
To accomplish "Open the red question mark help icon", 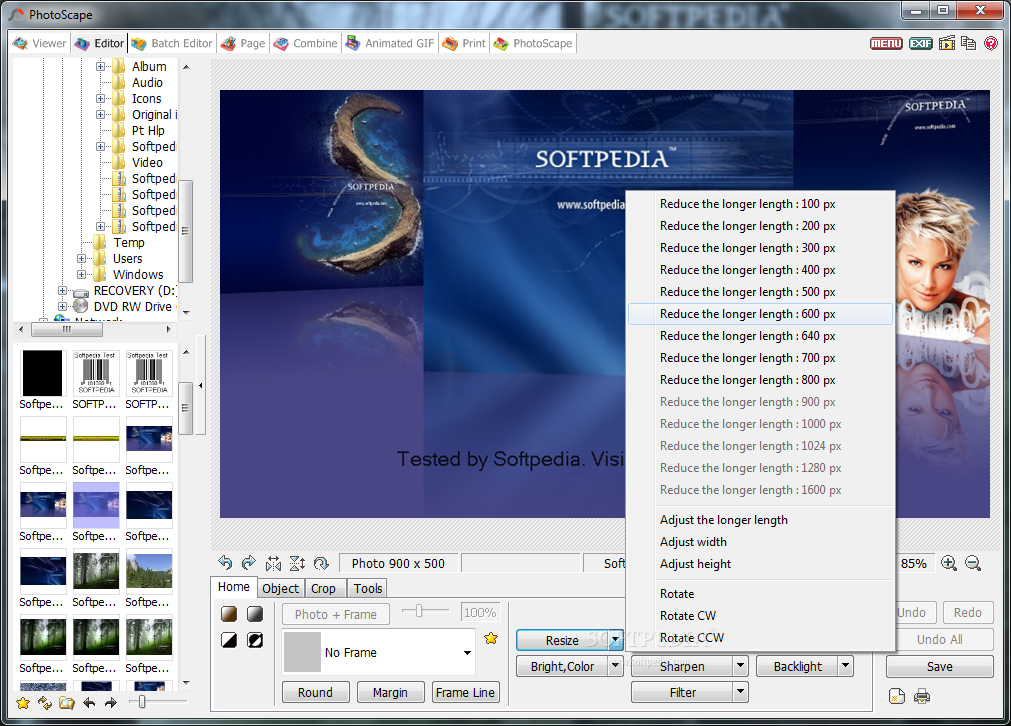I will (990, 43).
